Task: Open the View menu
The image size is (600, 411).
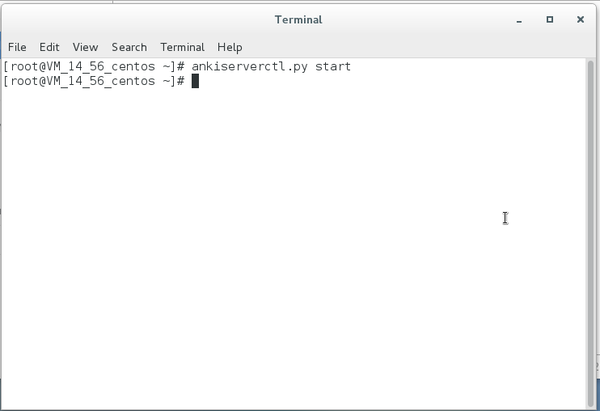Action: 85,47
